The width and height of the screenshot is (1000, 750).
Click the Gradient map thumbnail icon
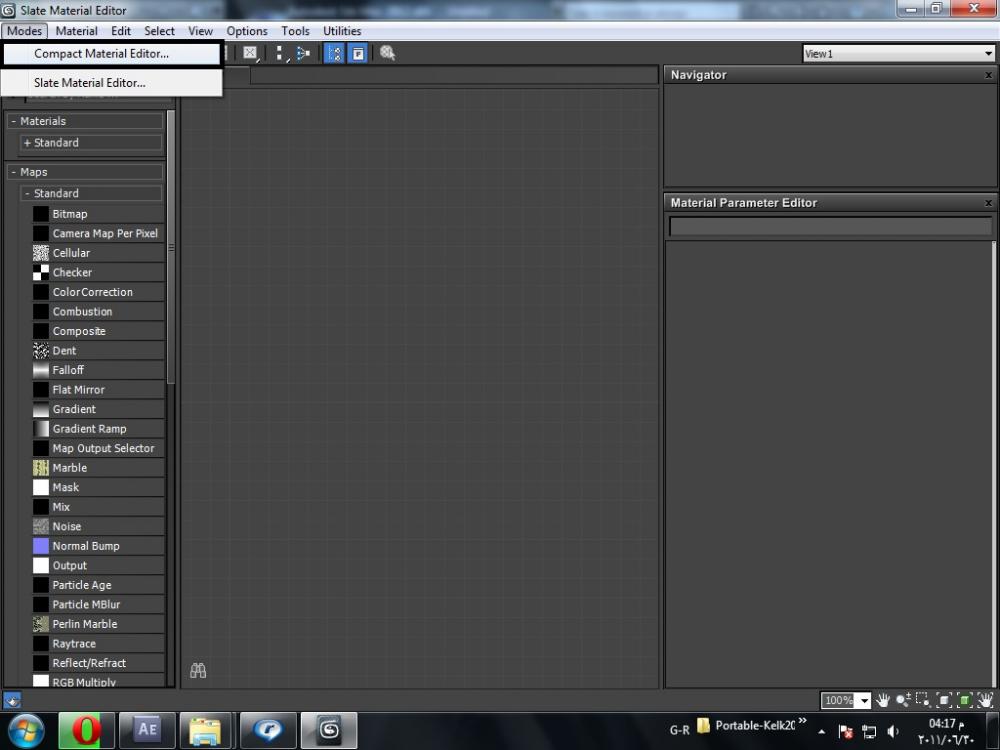[41, 409]
